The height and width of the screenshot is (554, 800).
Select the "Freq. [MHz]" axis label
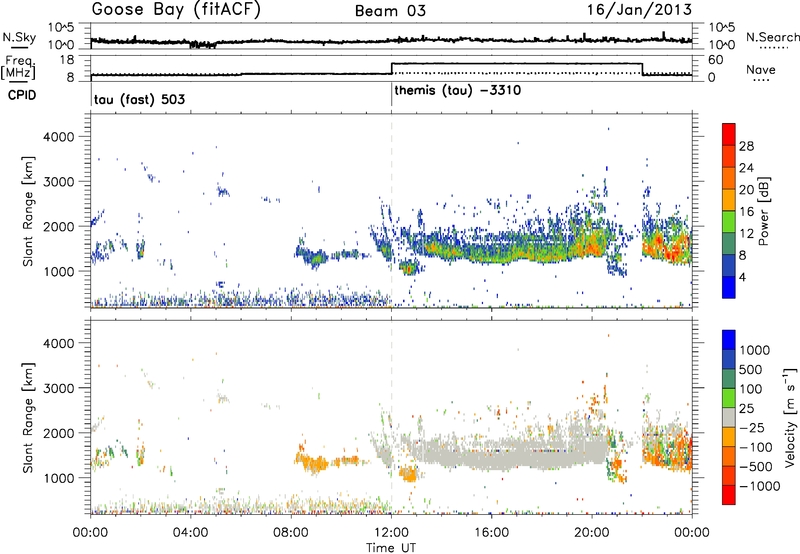18,68
